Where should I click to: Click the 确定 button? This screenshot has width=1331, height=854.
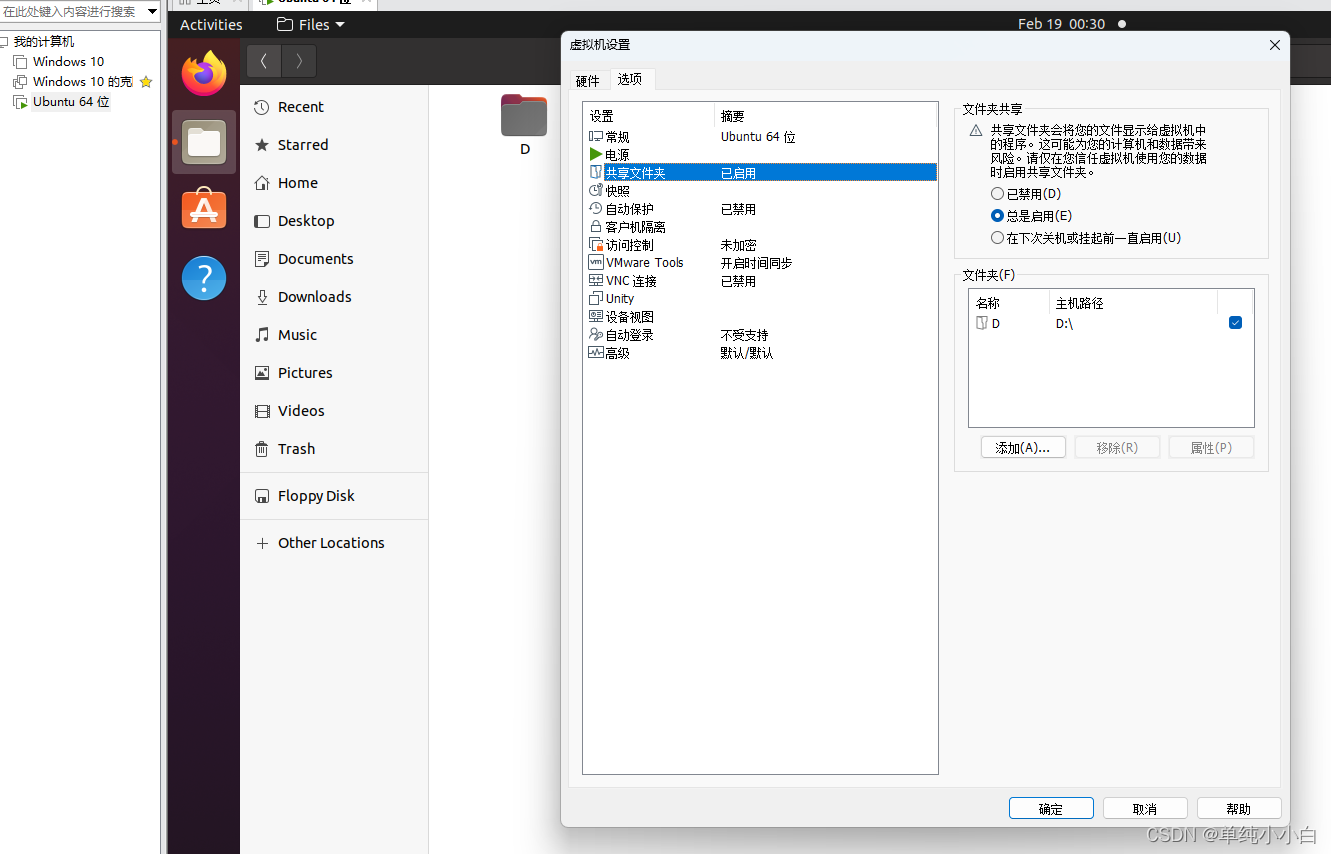[1051, 809]
